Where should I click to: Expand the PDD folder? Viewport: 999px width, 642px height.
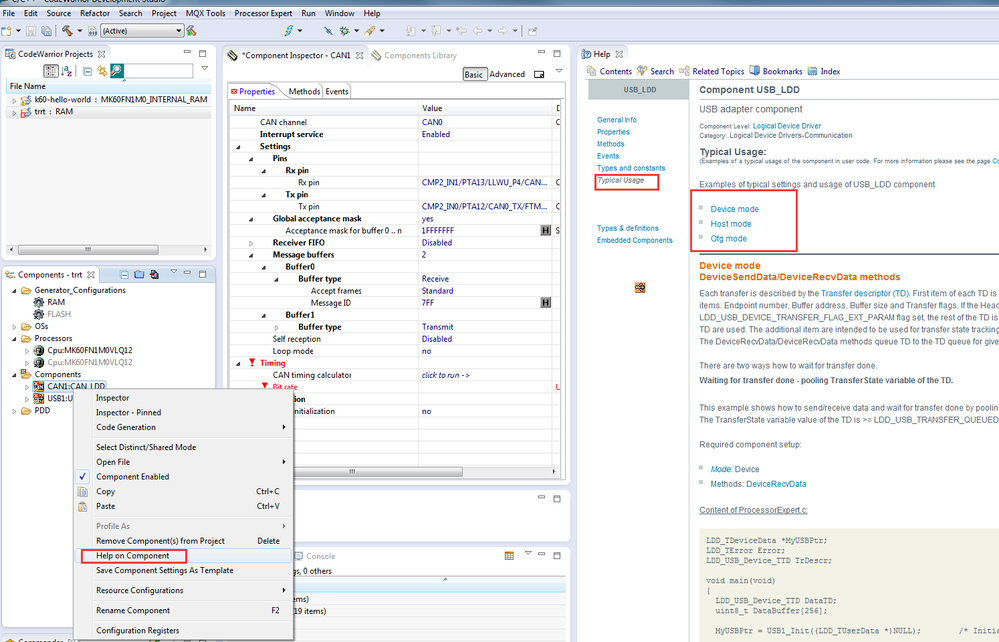[14, 411]
